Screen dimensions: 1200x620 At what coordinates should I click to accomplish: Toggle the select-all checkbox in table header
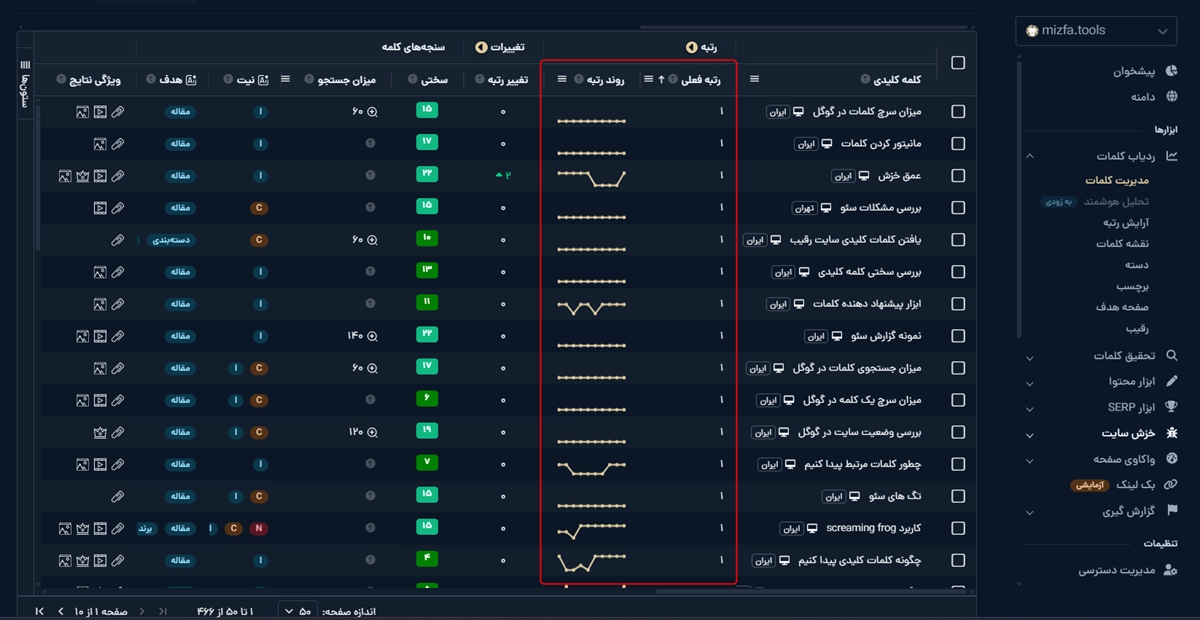click(x=958, y=63)
